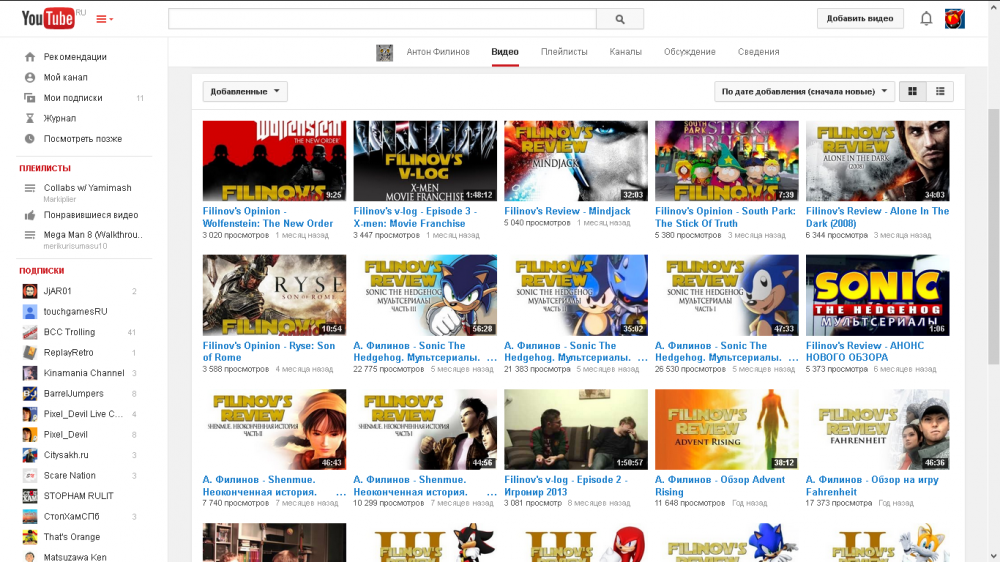This screenshot has height=562, width=1000.
Task: Click the ПОДПИСКИ section header
Action: (x=41, y=270)
